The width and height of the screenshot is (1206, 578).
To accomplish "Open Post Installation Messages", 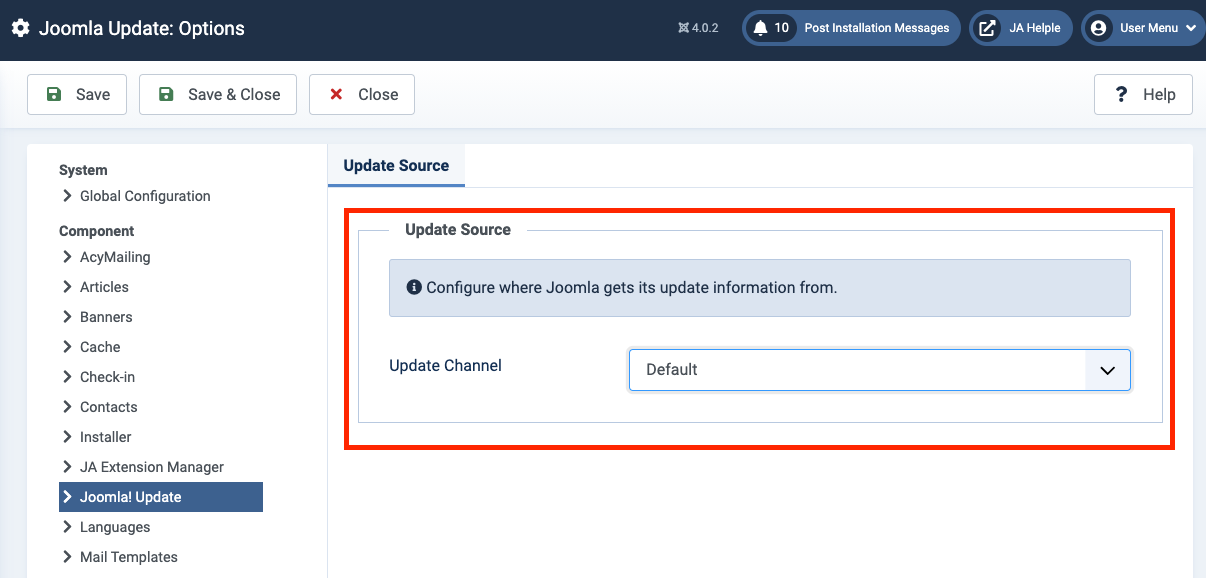I will [852, 28].
